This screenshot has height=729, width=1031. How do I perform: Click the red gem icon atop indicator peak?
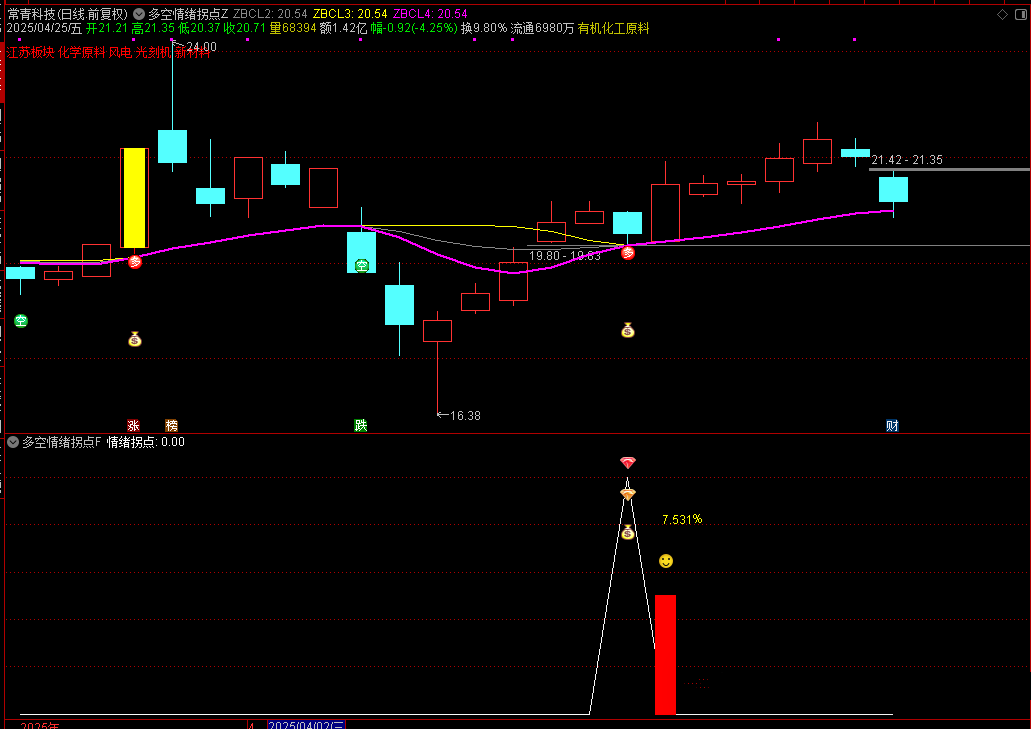(x=627, y=463)
